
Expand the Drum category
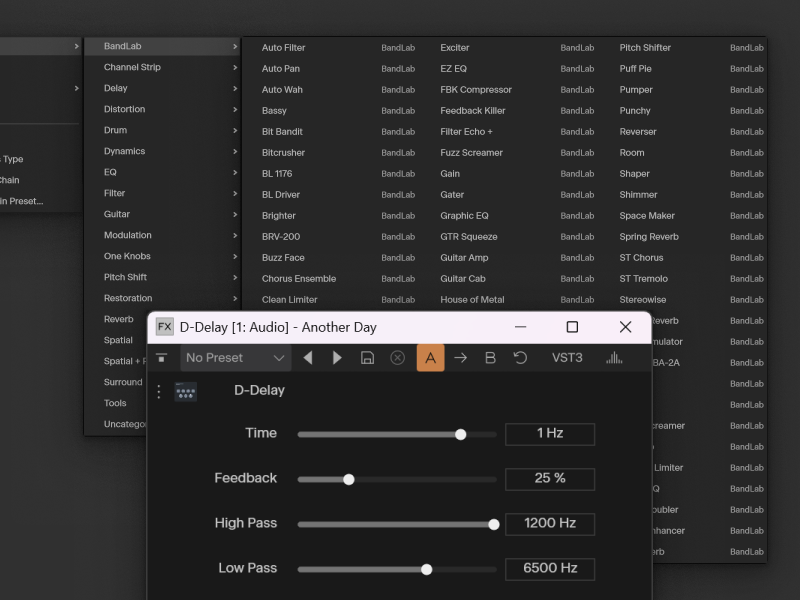pyautogui.click(x=163, y=130)
